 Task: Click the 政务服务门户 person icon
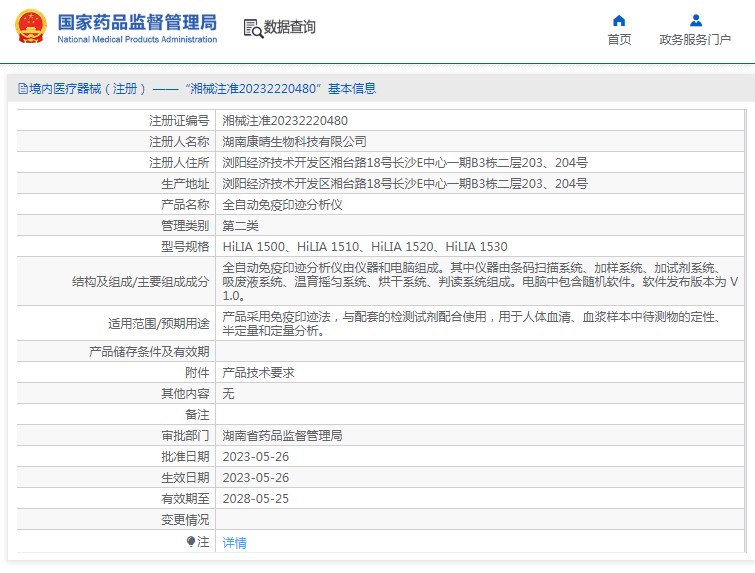coord(696,20)
